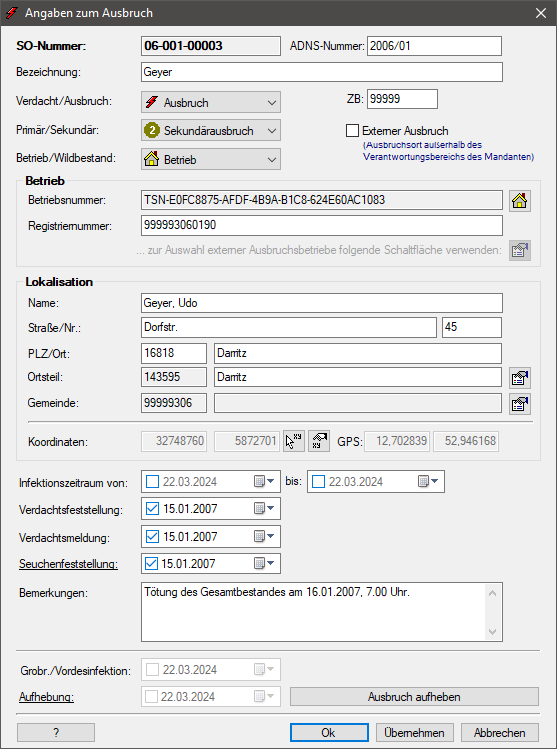The height and width of the screenshot is (749, 557).
Task: Click the Ortsteil name field
Action: pos(358,377)
